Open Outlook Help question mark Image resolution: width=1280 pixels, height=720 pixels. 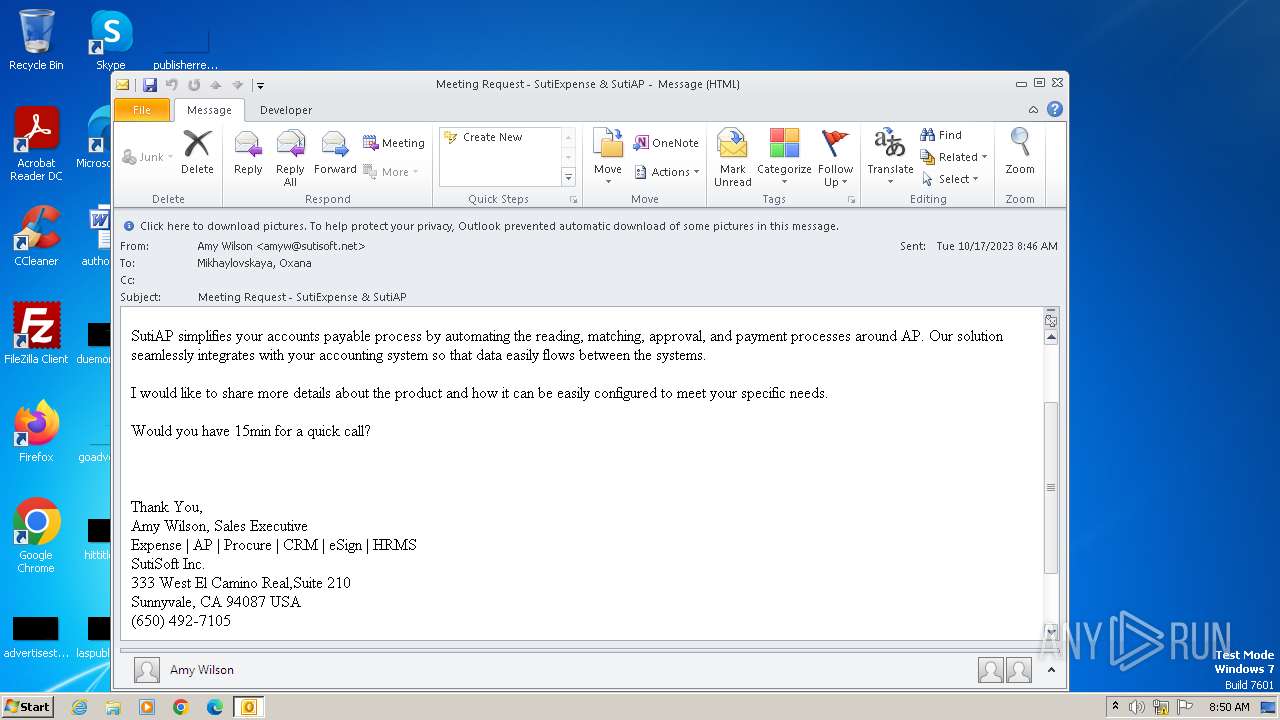coord(1054,110)
